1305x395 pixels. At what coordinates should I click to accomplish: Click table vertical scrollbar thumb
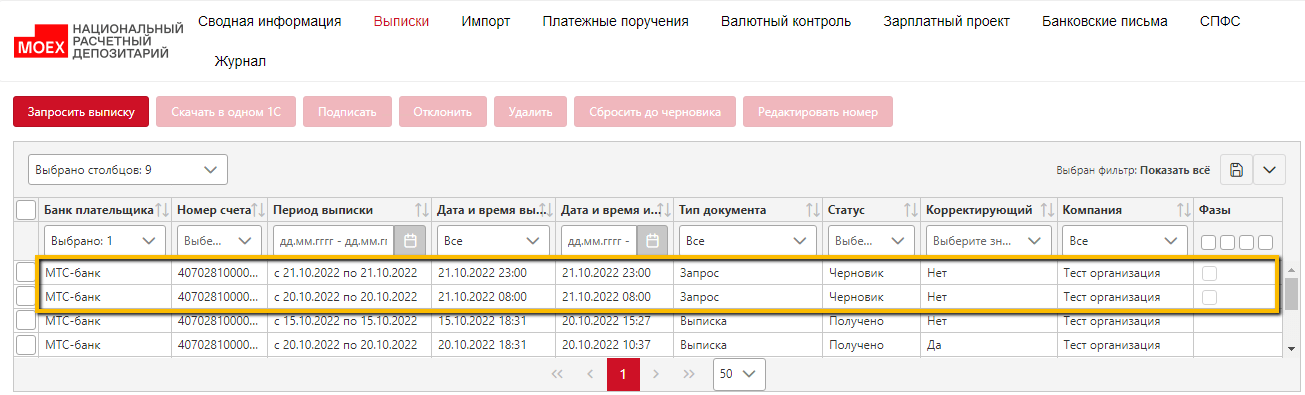pos(1290,294)
